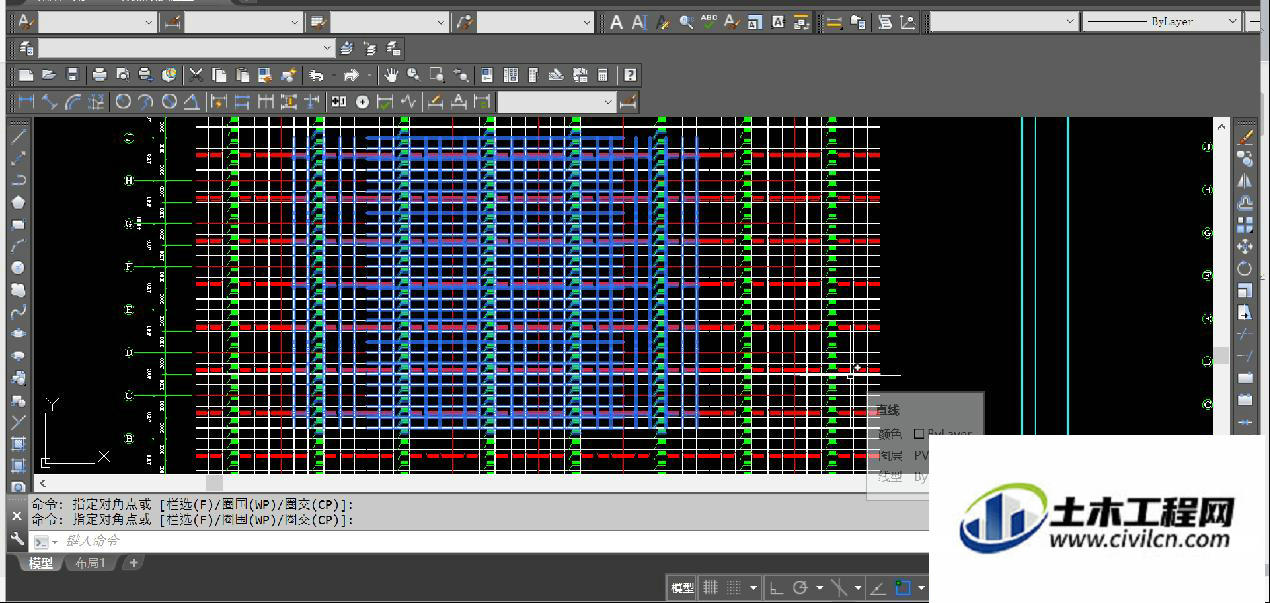The image size is (1270, 603).
Task: Click the Match Properties icon
Action: point(289,75)
